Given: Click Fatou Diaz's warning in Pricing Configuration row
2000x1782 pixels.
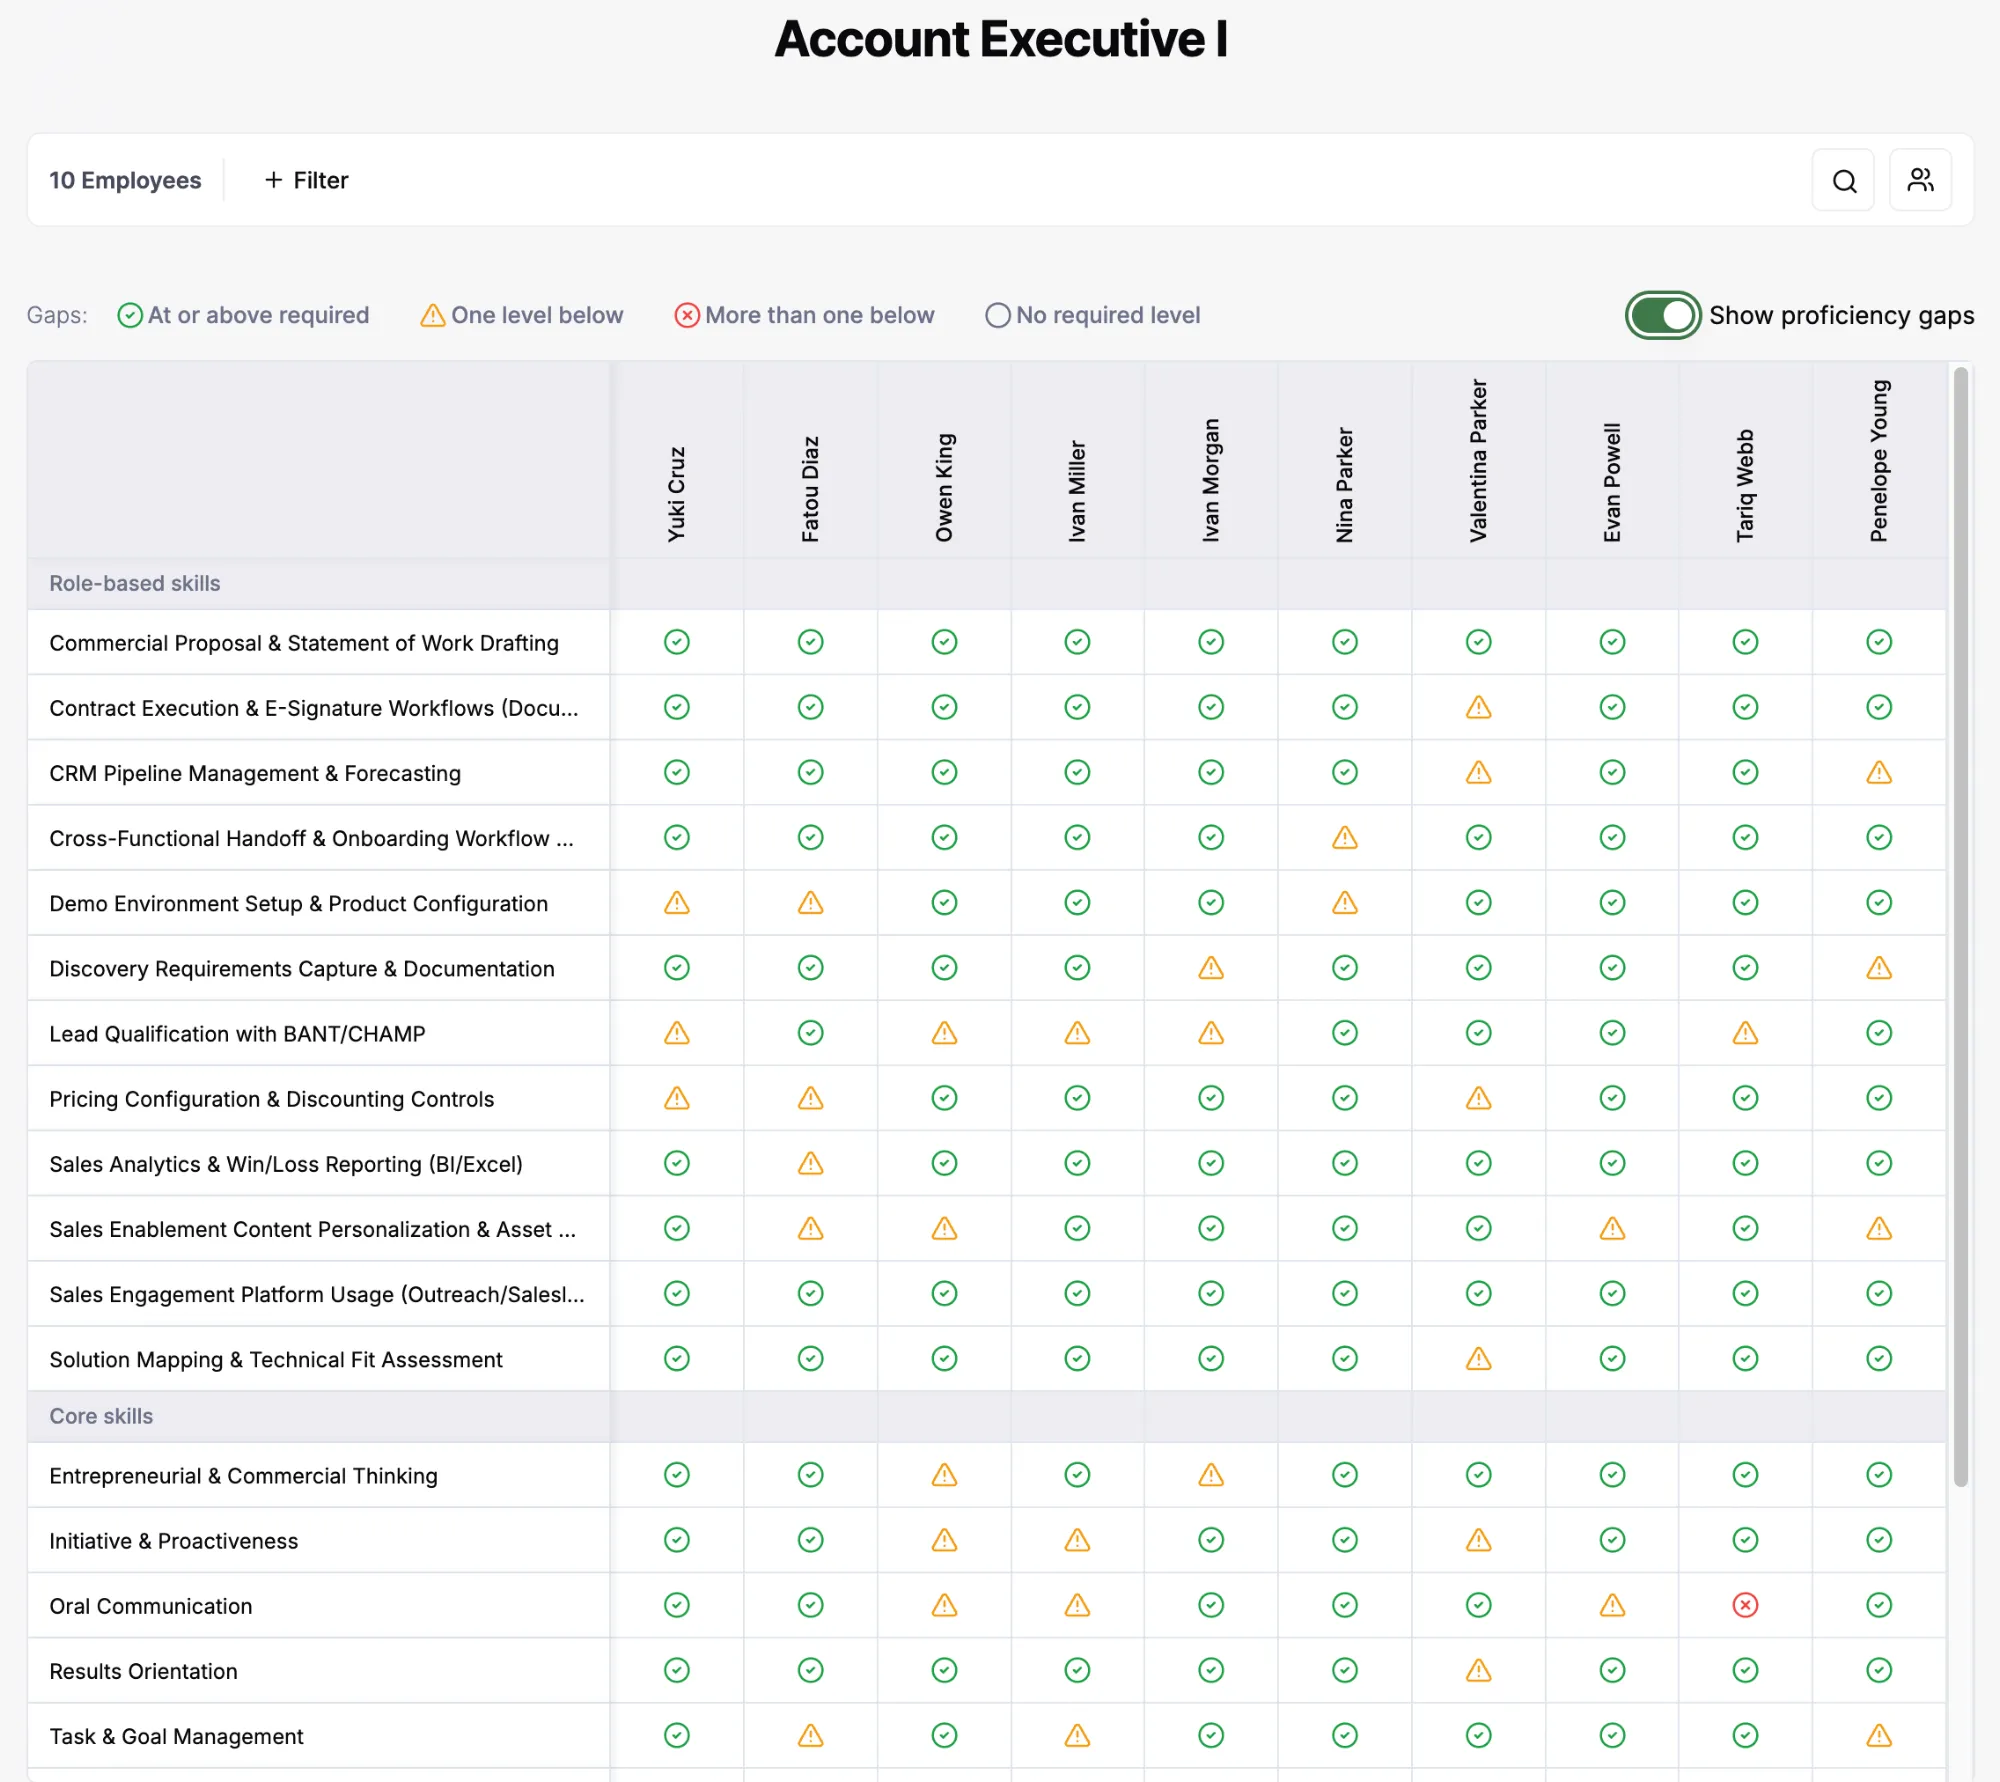Looking at the screenshot, I should (x=811, y=1099).
